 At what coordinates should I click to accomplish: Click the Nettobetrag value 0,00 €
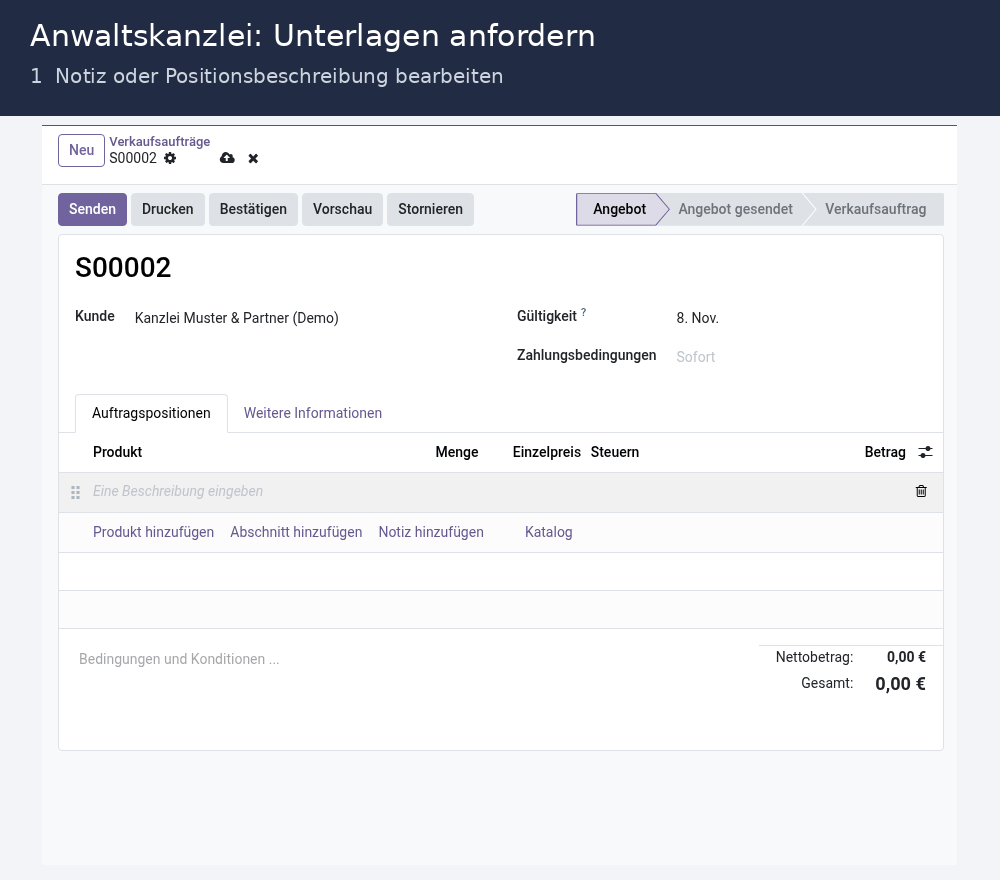(906, 657)
